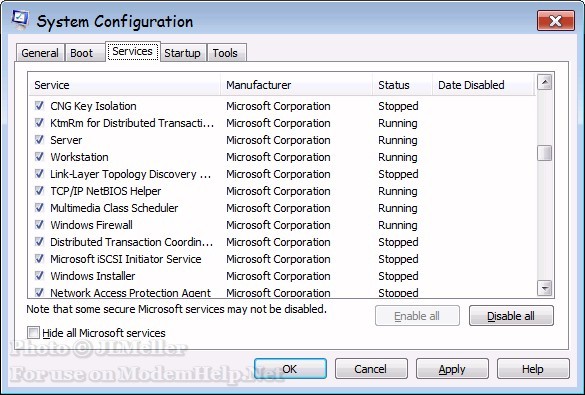Select the Workstation service name
This screenshot has height=395, width=585.
point(79,157)
